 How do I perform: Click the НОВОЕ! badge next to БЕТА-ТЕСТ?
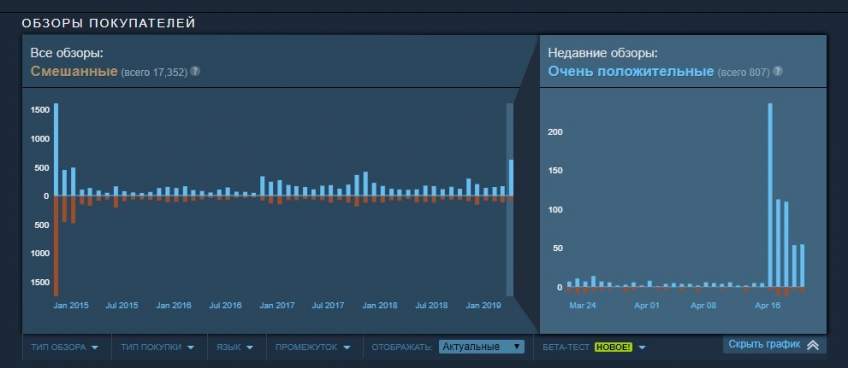click(613, 347)
